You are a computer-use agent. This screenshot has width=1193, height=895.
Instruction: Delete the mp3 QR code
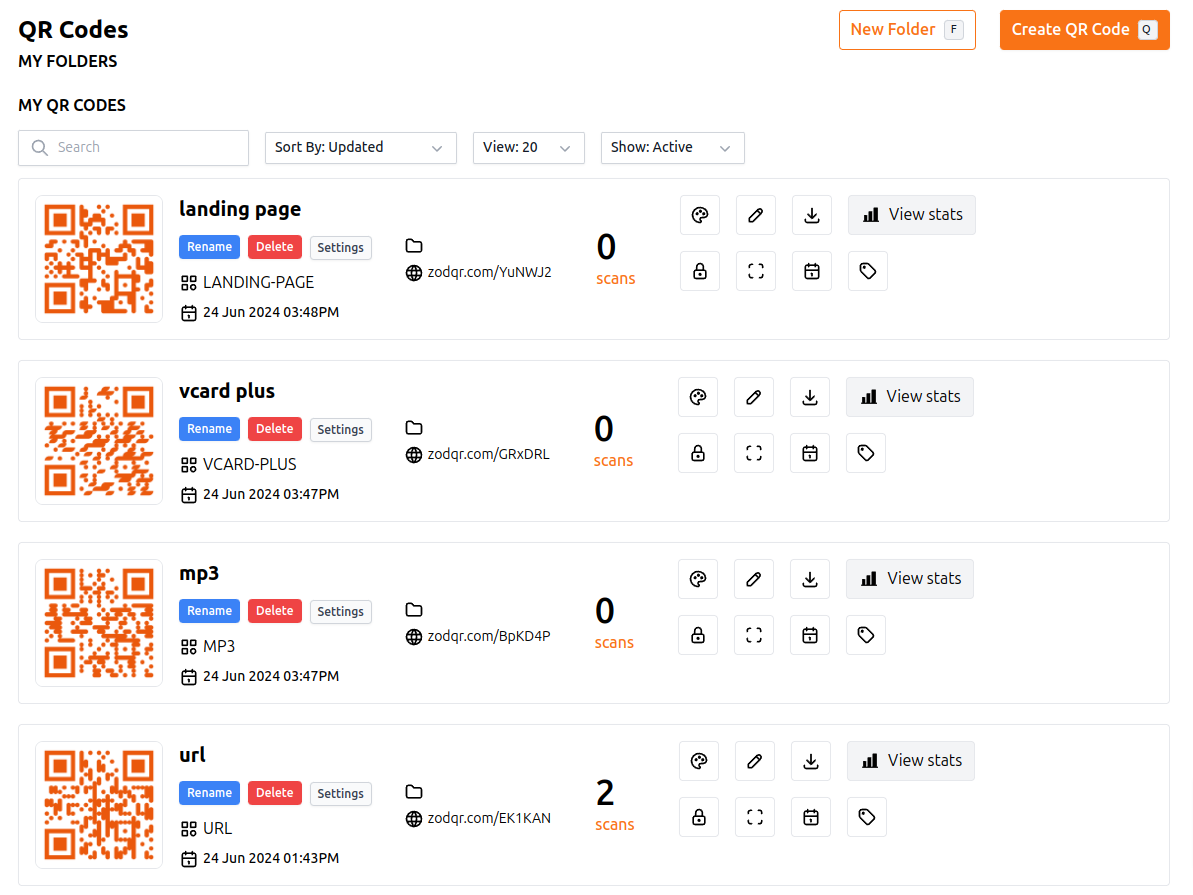coord(275,610)
